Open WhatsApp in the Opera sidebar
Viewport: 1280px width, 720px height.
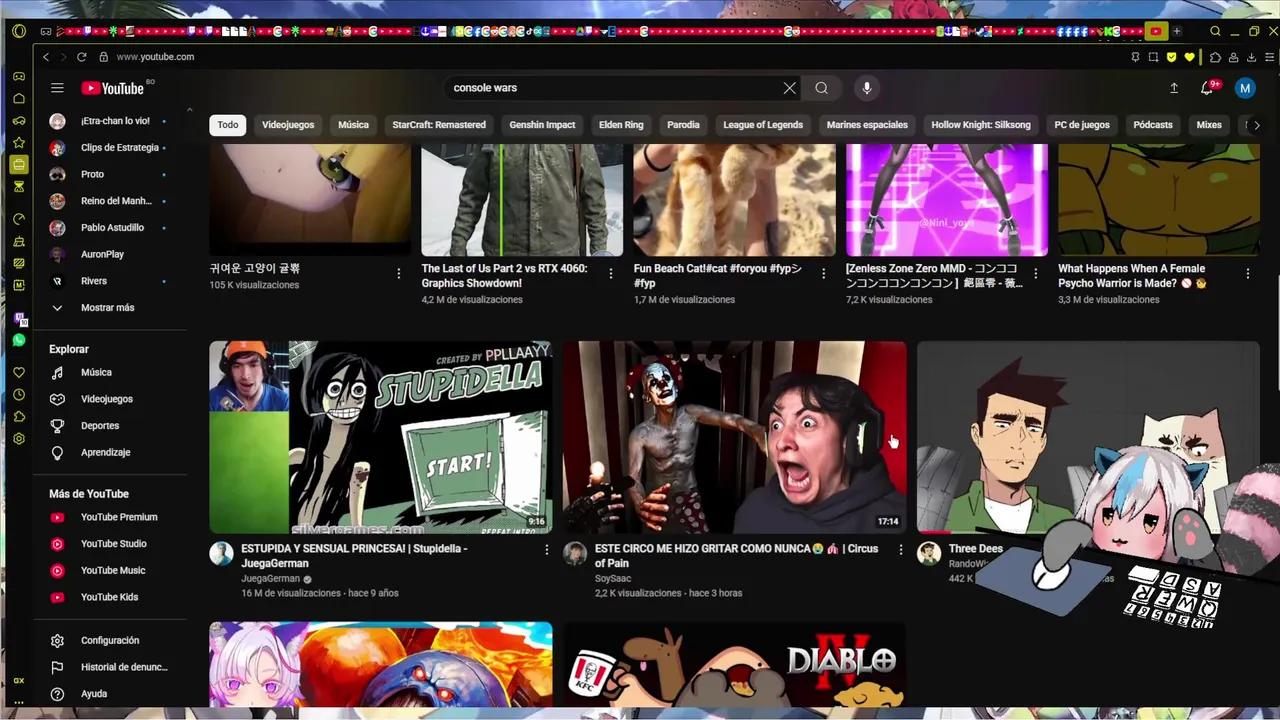coord(18,340)
